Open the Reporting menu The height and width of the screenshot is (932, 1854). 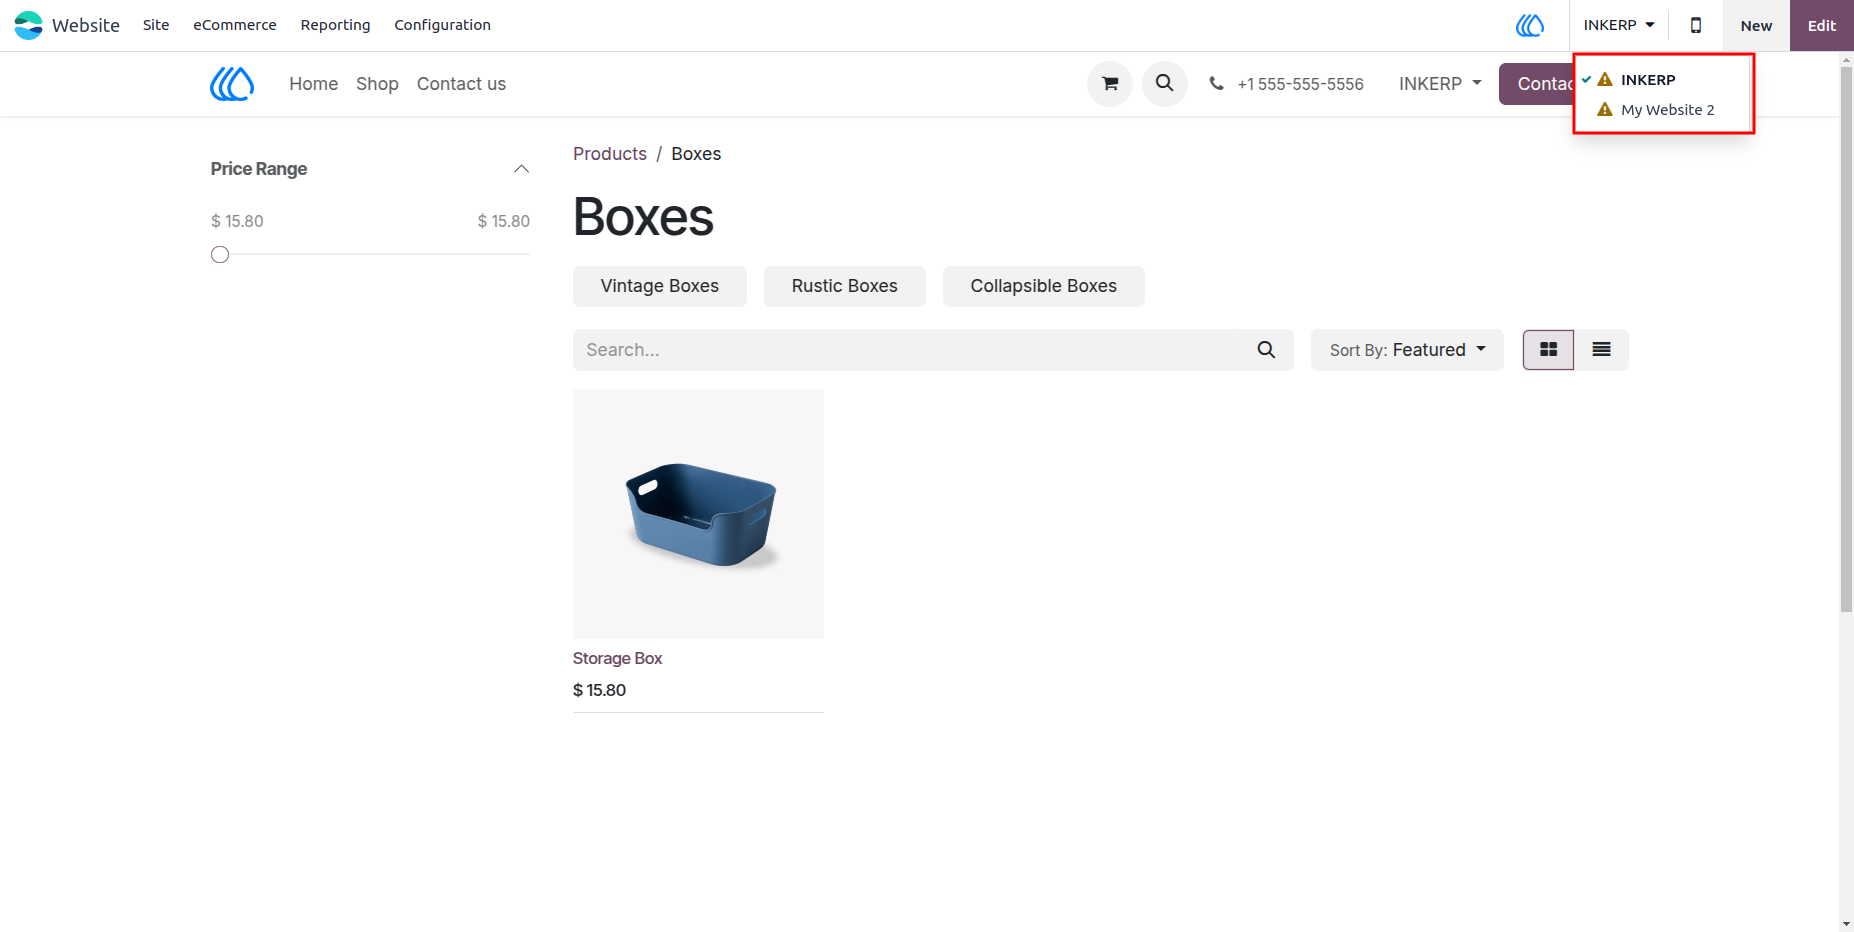click(x=335, y=25)
